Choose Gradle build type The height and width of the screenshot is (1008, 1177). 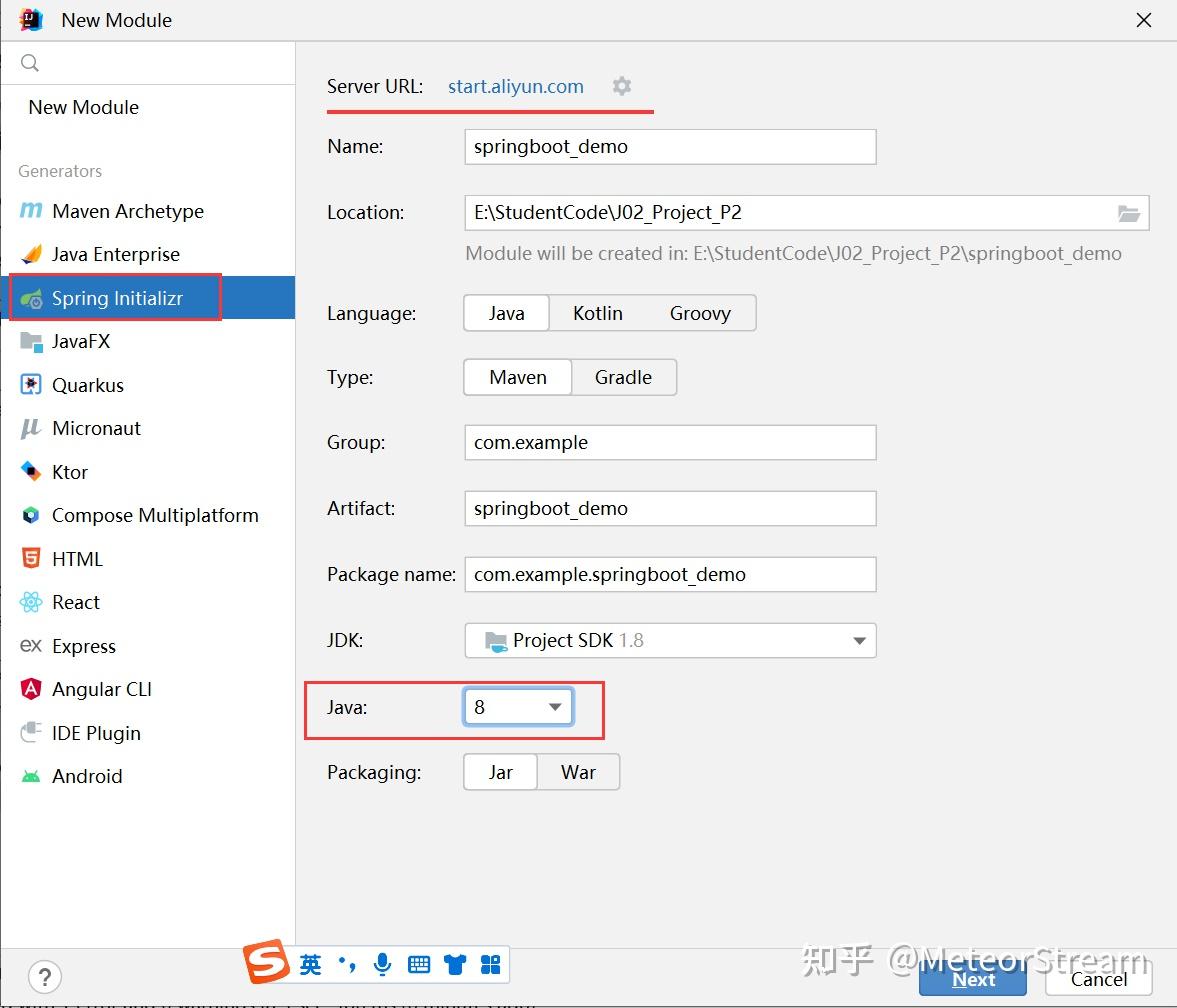624,378
